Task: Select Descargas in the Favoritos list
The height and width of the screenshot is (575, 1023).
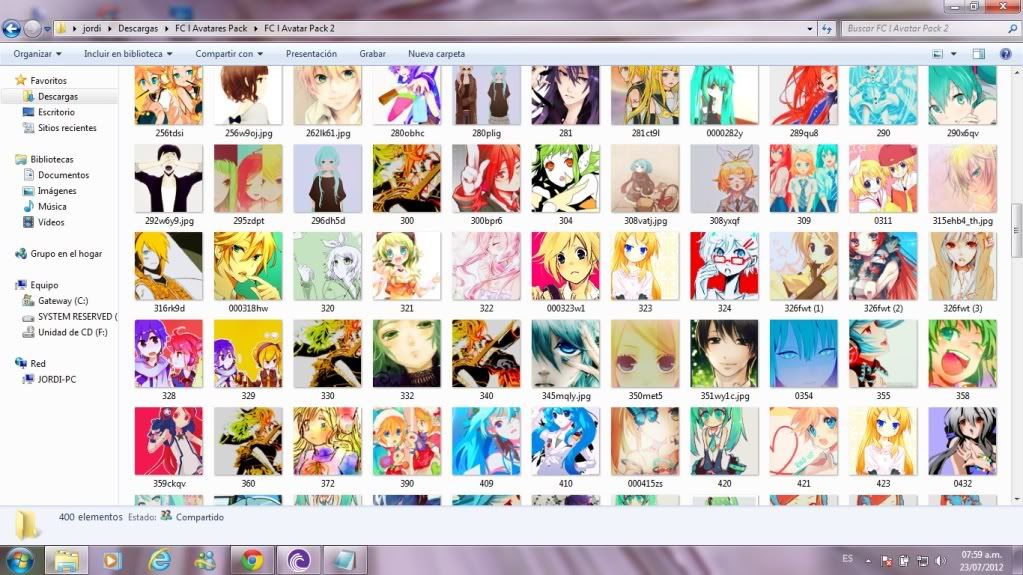Action: (x=57, y=97)
